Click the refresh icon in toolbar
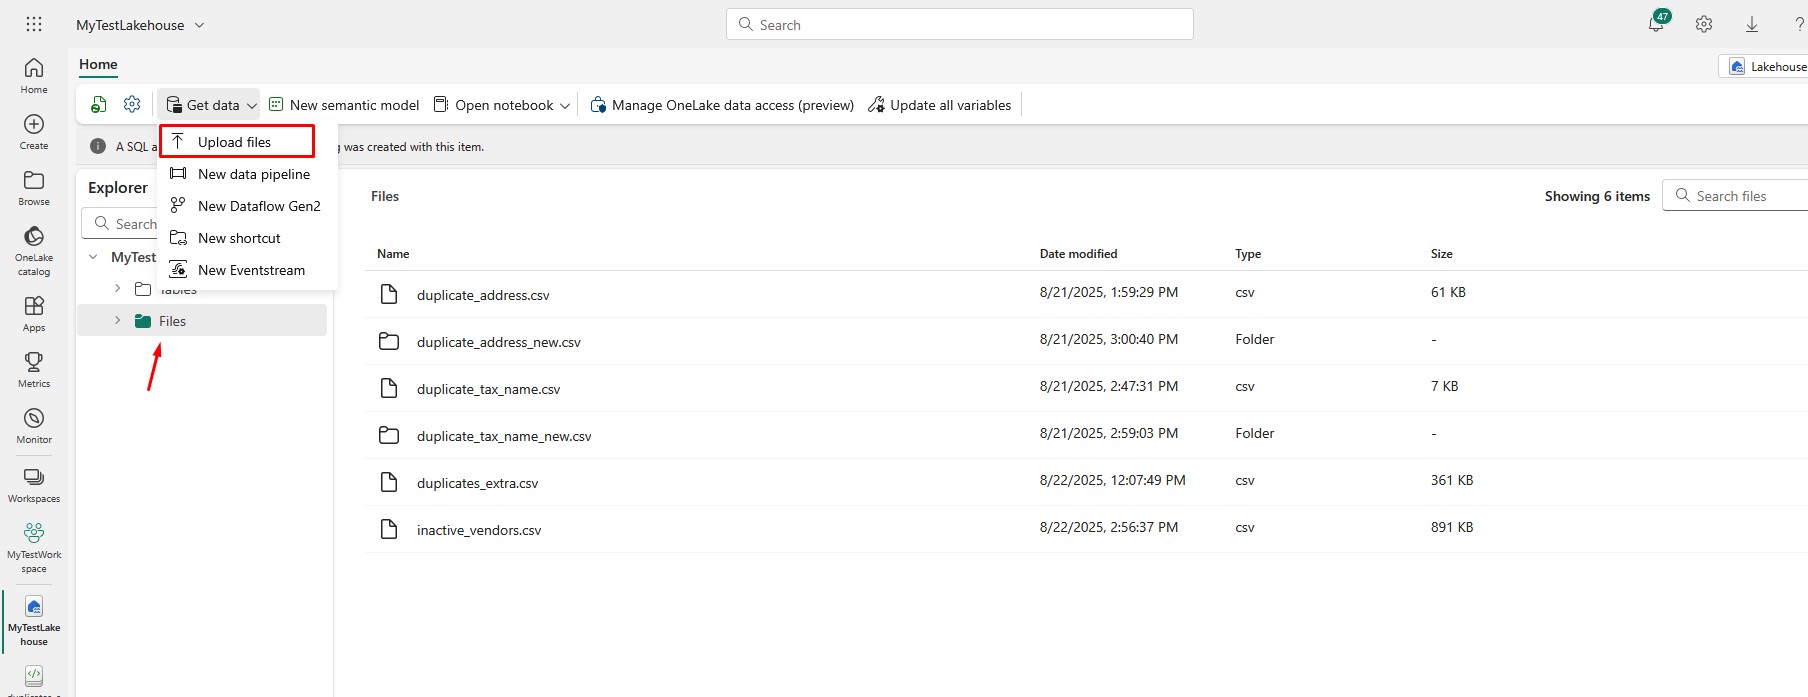Image resolution: width=1808 pixels, height=697 pixels. (99, 105)
